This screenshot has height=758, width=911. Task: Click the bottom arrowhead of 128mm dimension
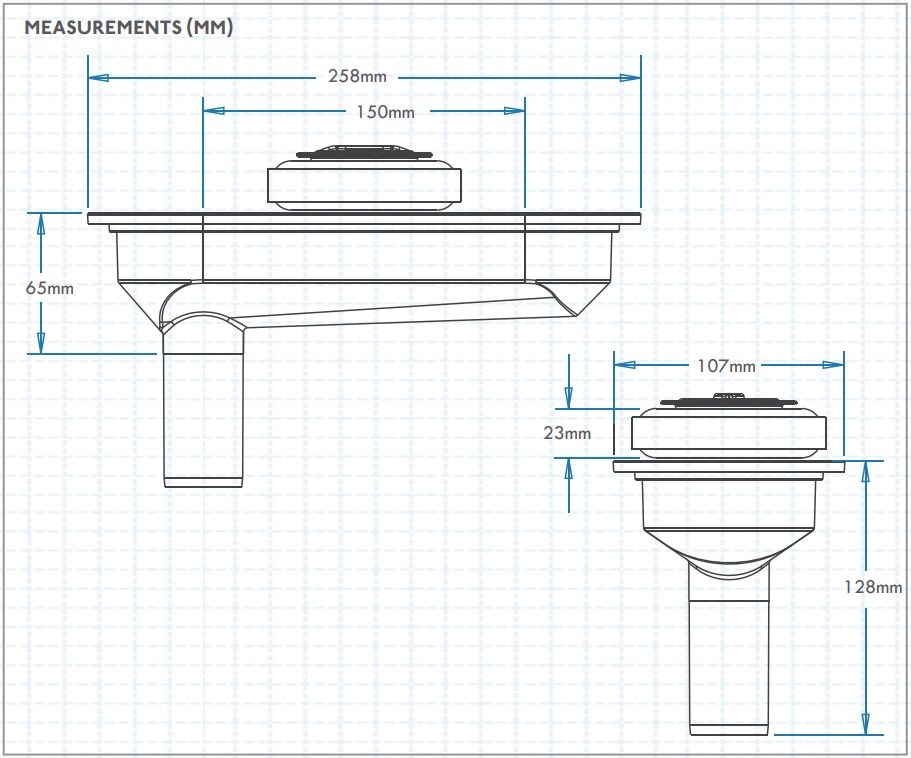[x=866, y=724]
